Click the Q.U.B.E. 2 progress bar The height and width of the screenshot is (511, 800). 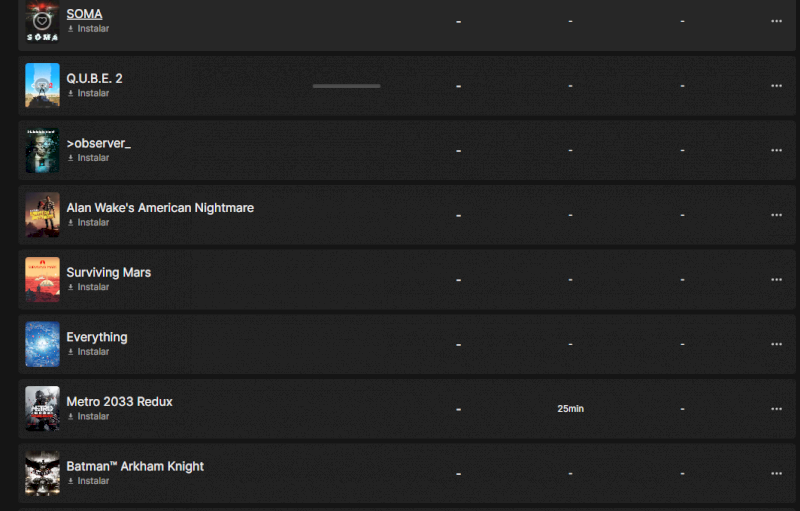pos(346,86)
